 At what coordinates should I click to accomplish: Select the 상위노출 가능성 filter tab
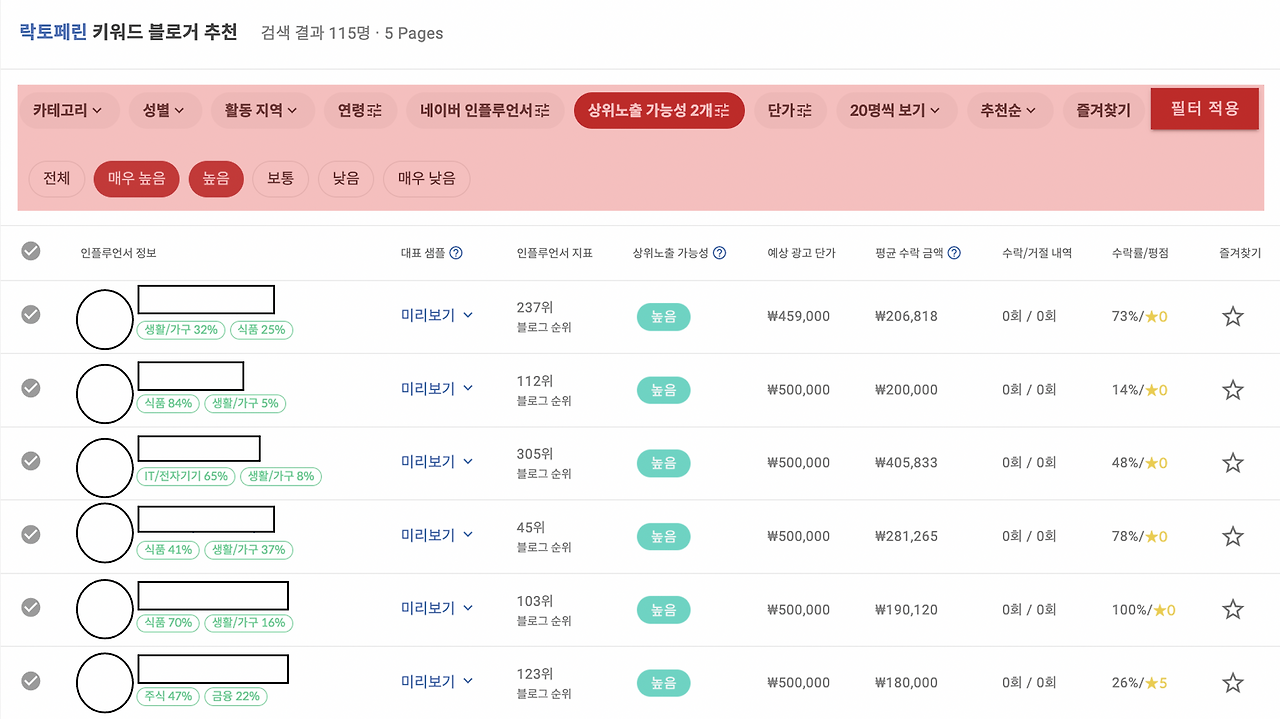point(658,111)
